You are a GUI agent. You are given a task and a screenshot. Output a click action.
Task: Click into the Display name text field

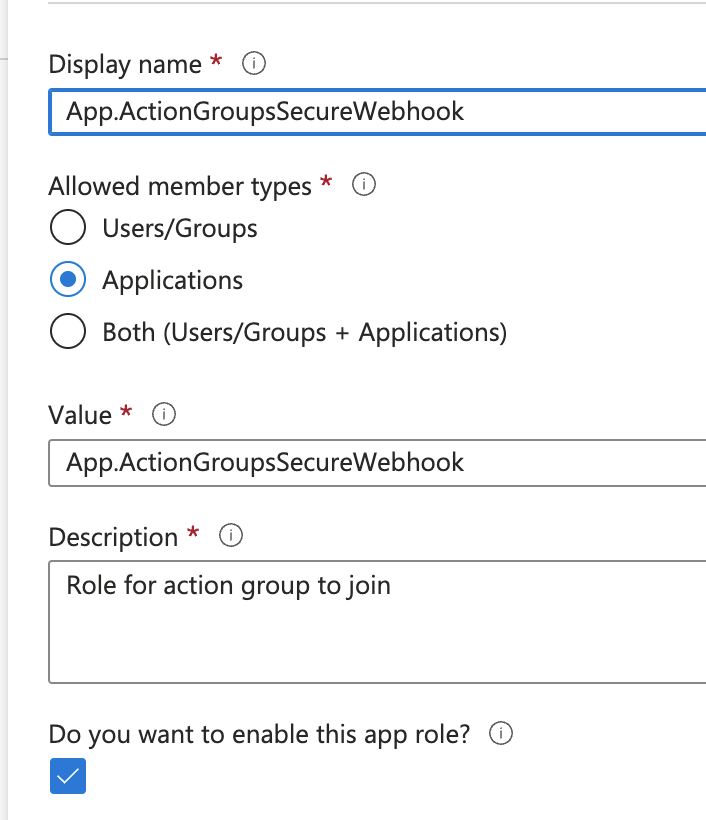pyautogui.click(x=377, y=112)
